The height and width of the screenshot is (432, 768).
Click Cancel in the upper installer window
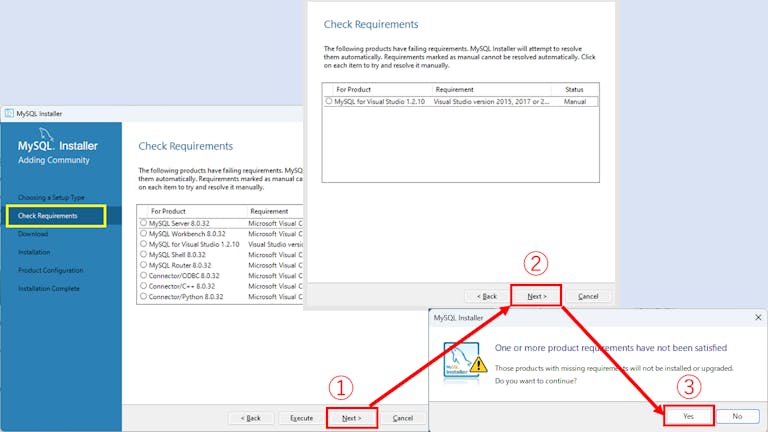pos(588,296)
